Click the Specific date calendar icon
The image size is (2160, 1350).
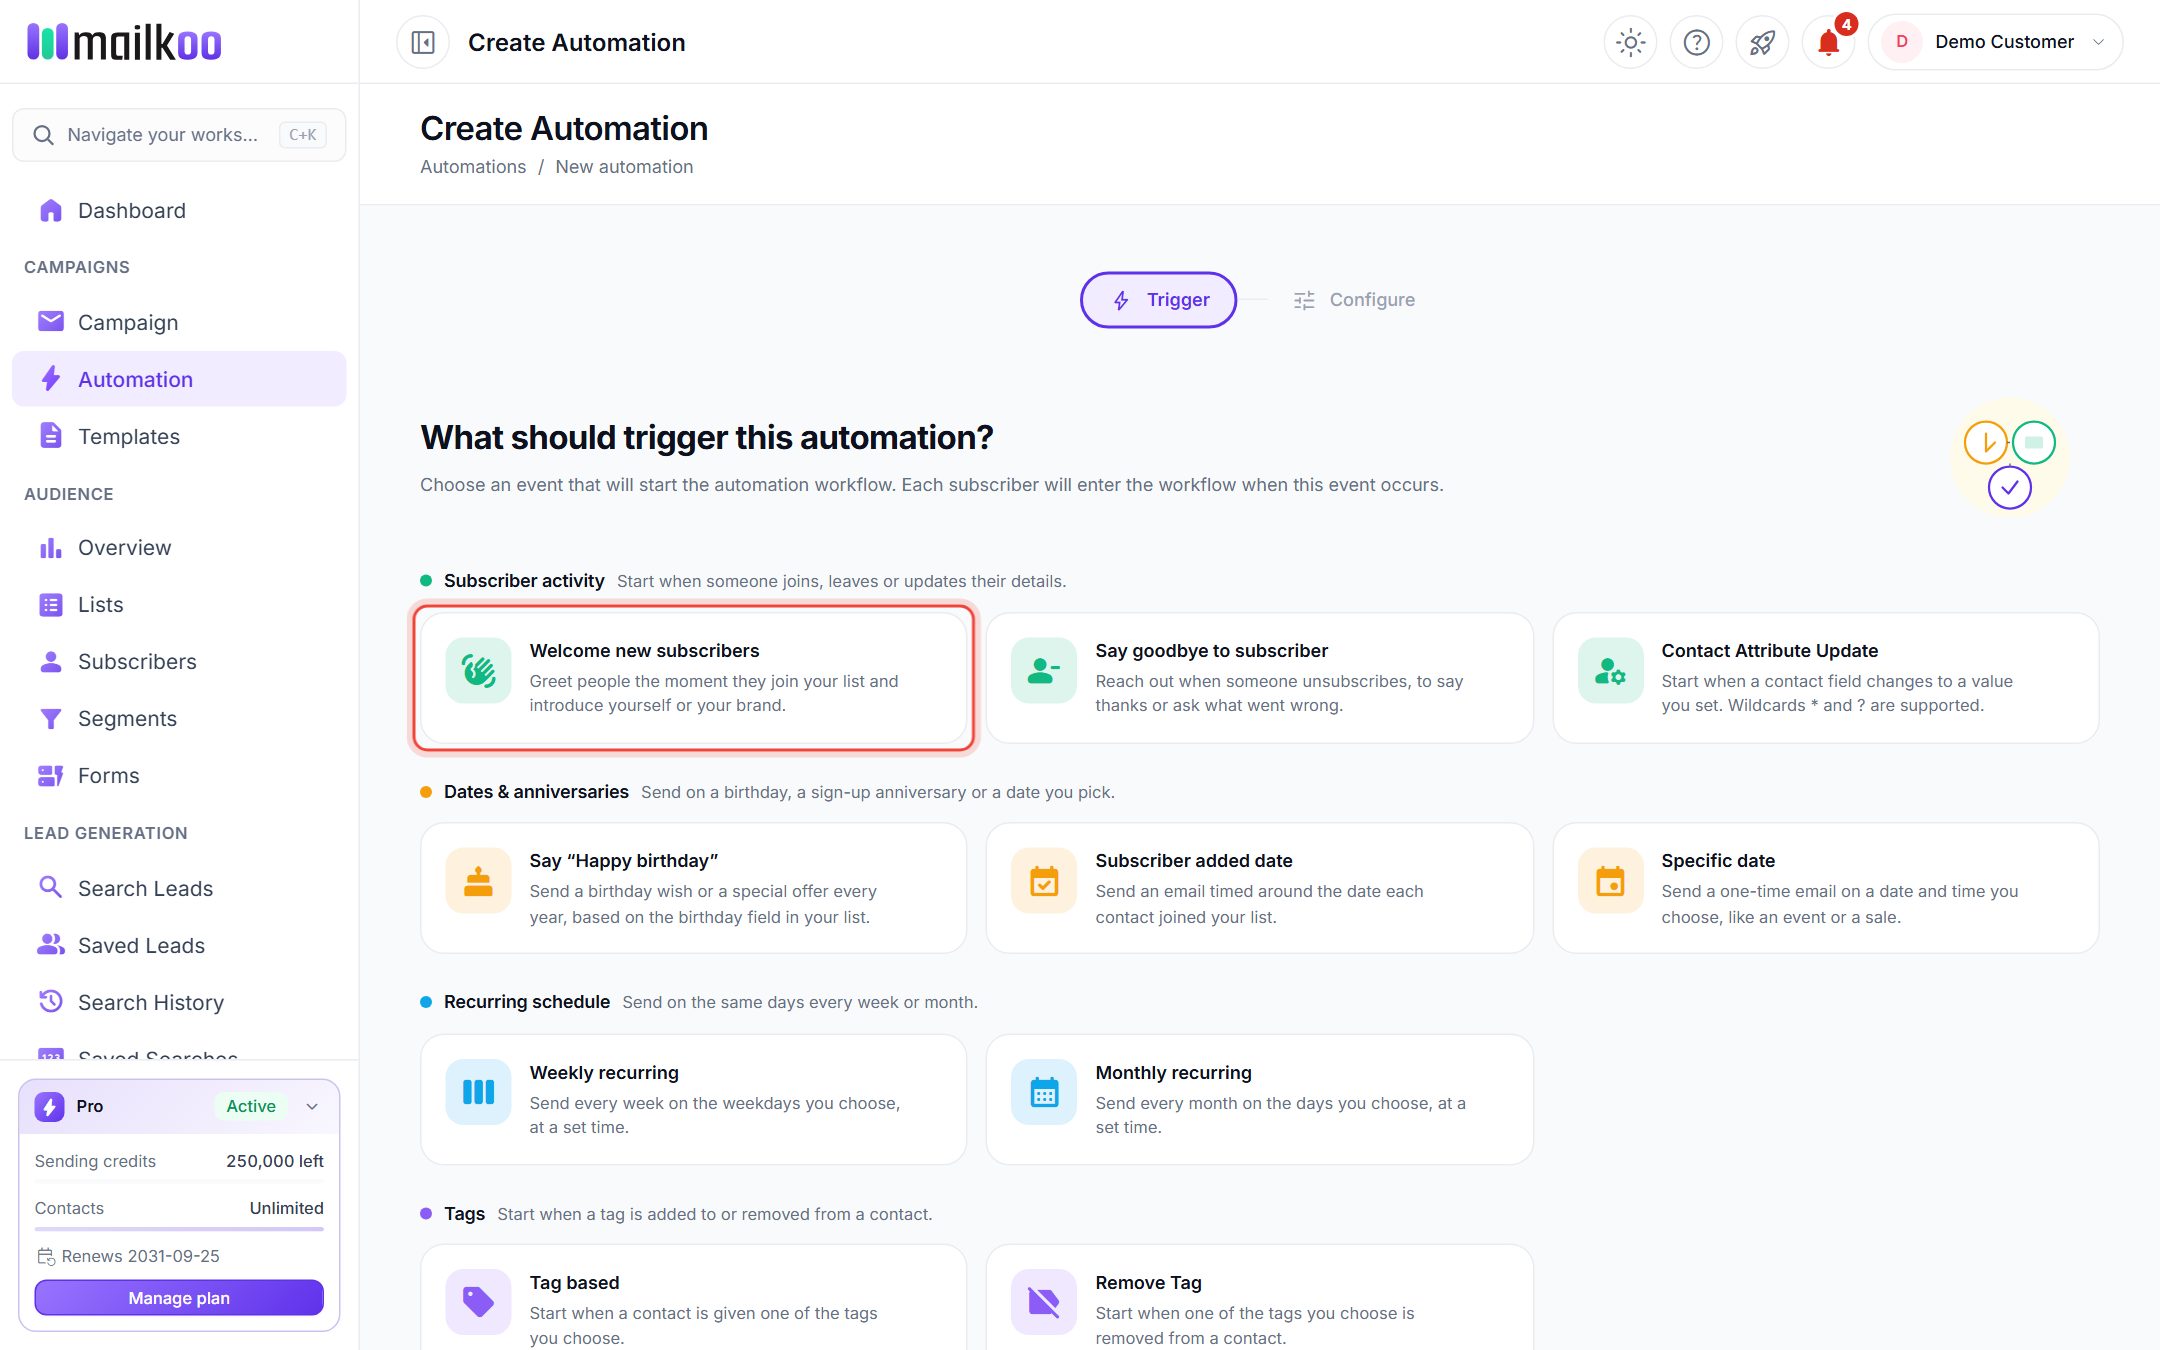click(x=1610, y=881)
